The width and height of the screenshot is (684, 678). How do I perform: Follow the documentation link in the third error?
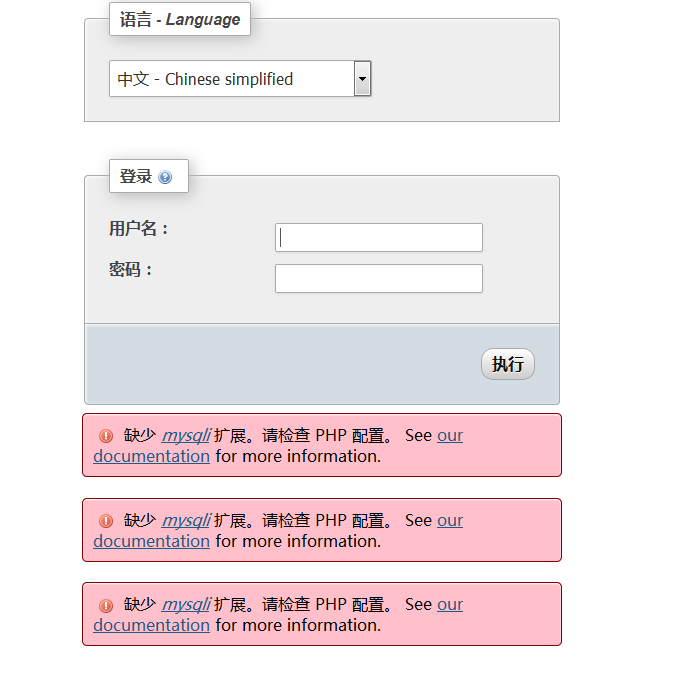(152, 625)
